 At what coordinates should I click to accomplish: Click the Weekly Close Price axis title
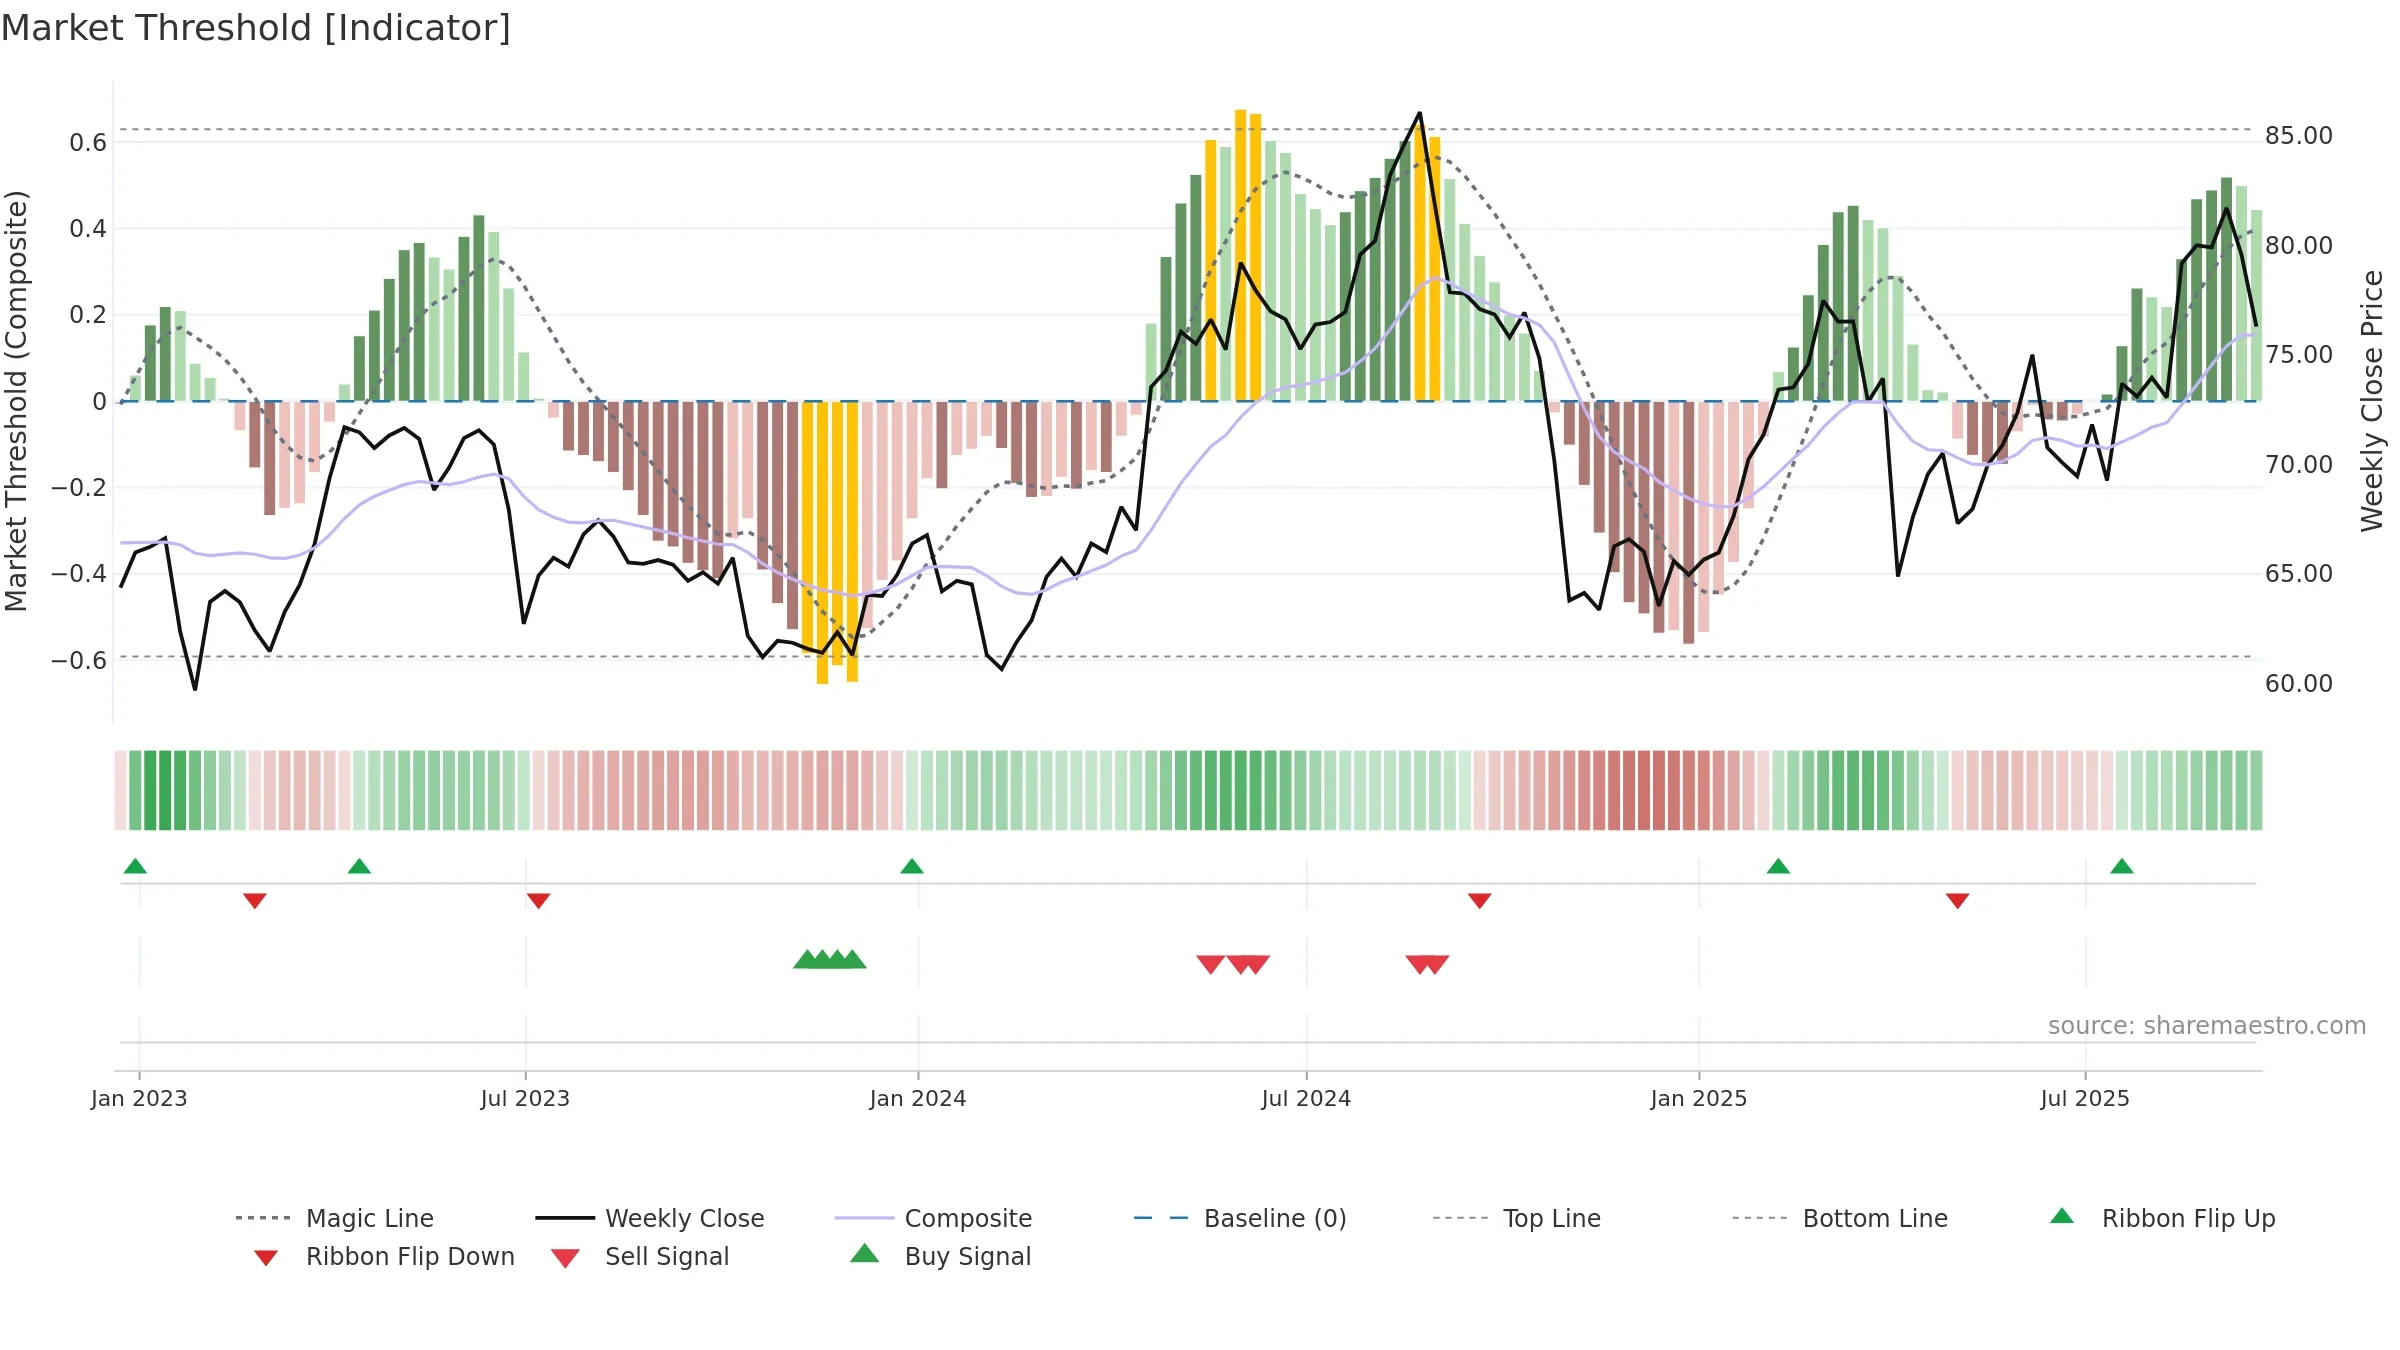[2372, 401]
